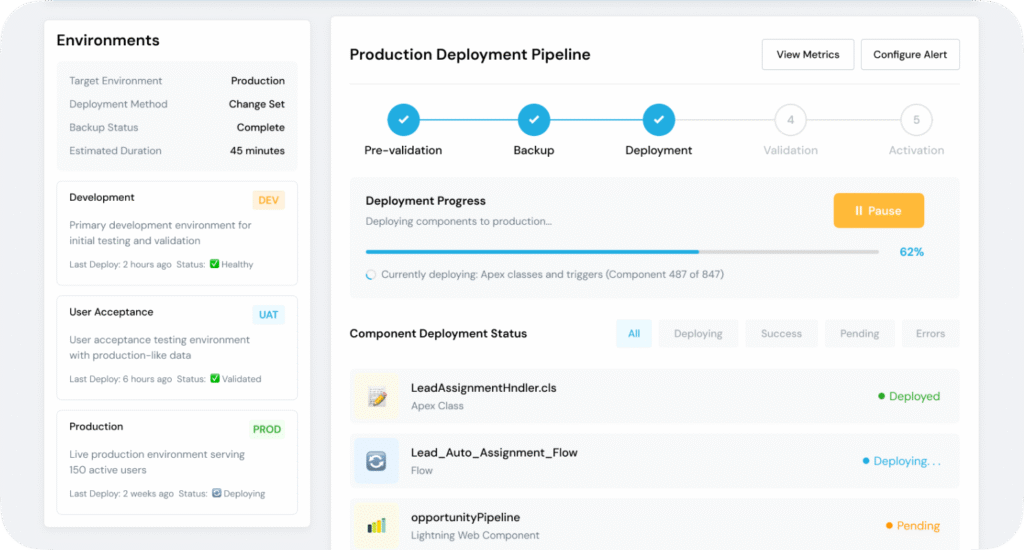Click the green Validated status icon
The width and height of the screenshot is (1024, 550).
215,379
